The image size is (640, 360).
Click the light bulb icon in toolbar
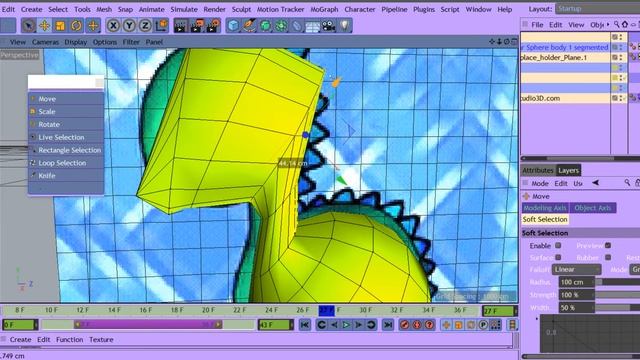pyautogui.click(x=344, y=26)
